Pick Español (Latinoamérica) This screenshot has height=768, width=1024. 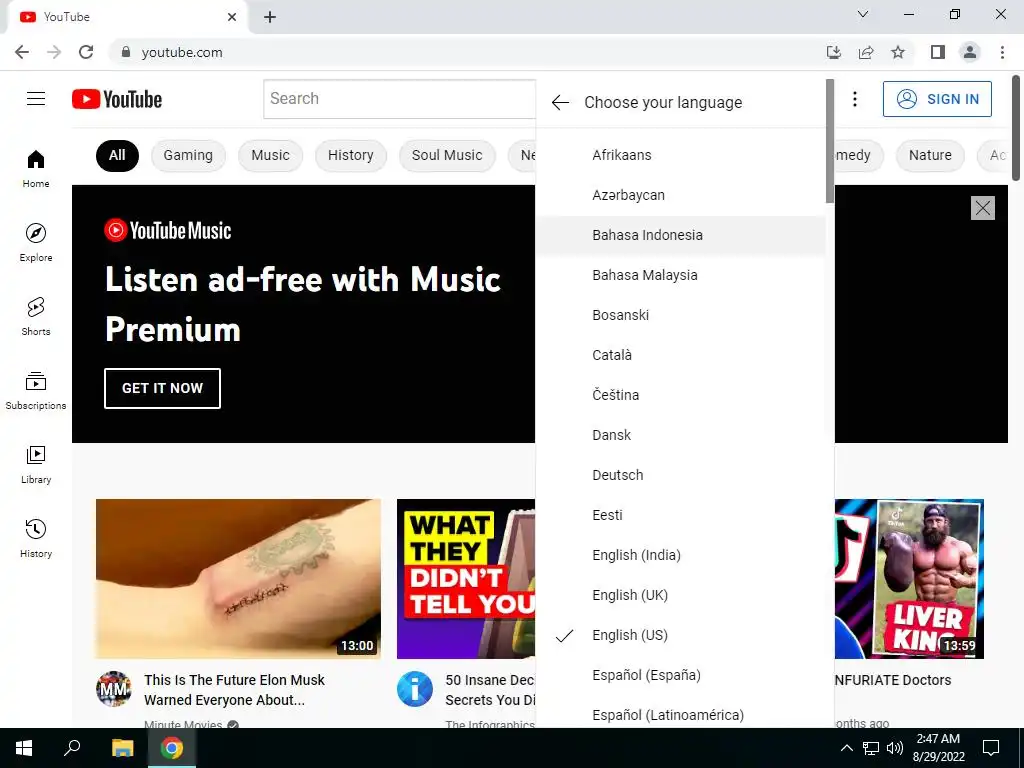click(x=680, y=715)
